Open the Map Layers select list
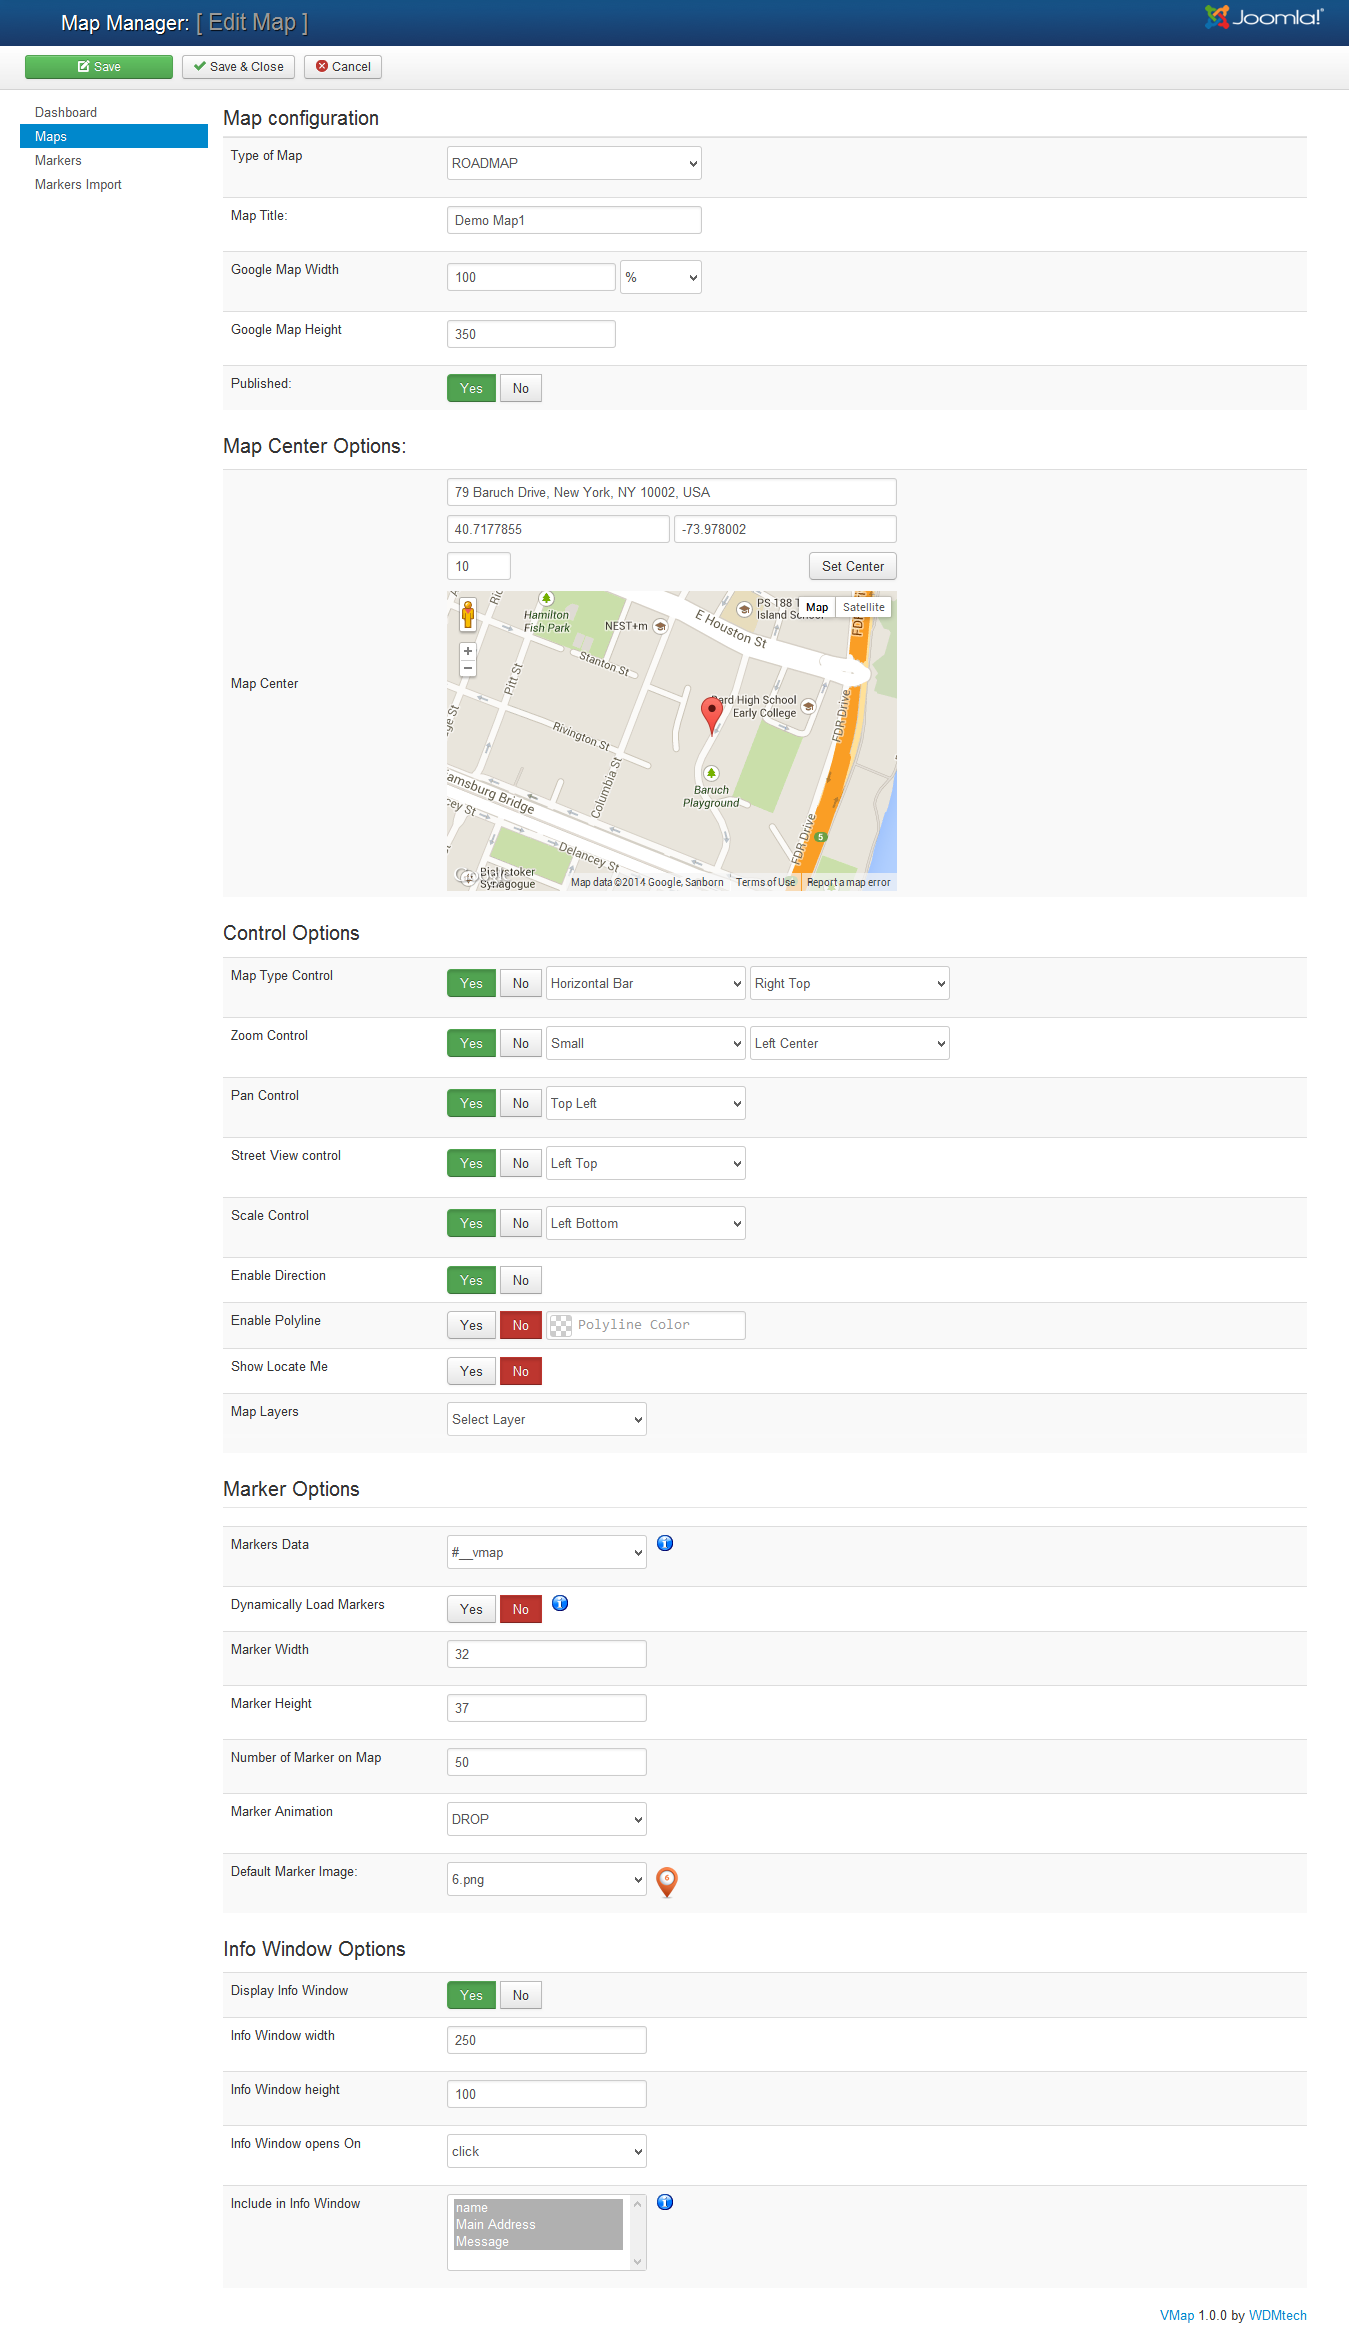 [x=546, y=1419]
